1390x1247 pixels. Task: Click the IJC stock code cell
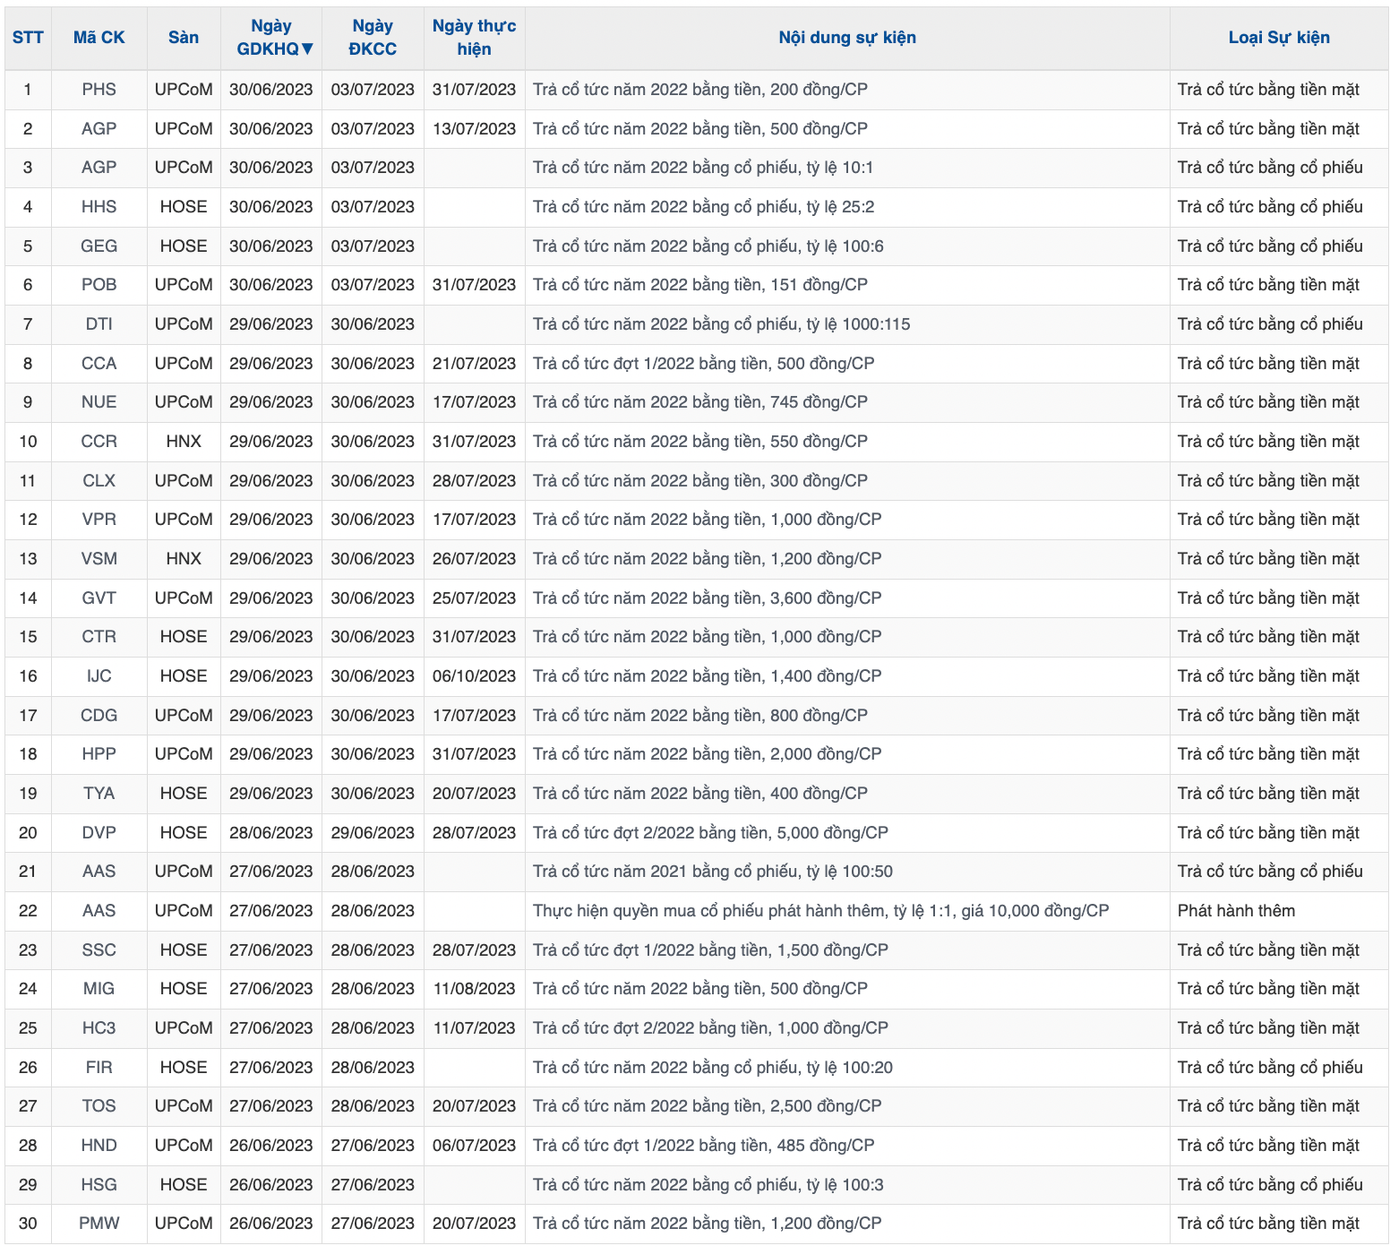tap(99, 676)
